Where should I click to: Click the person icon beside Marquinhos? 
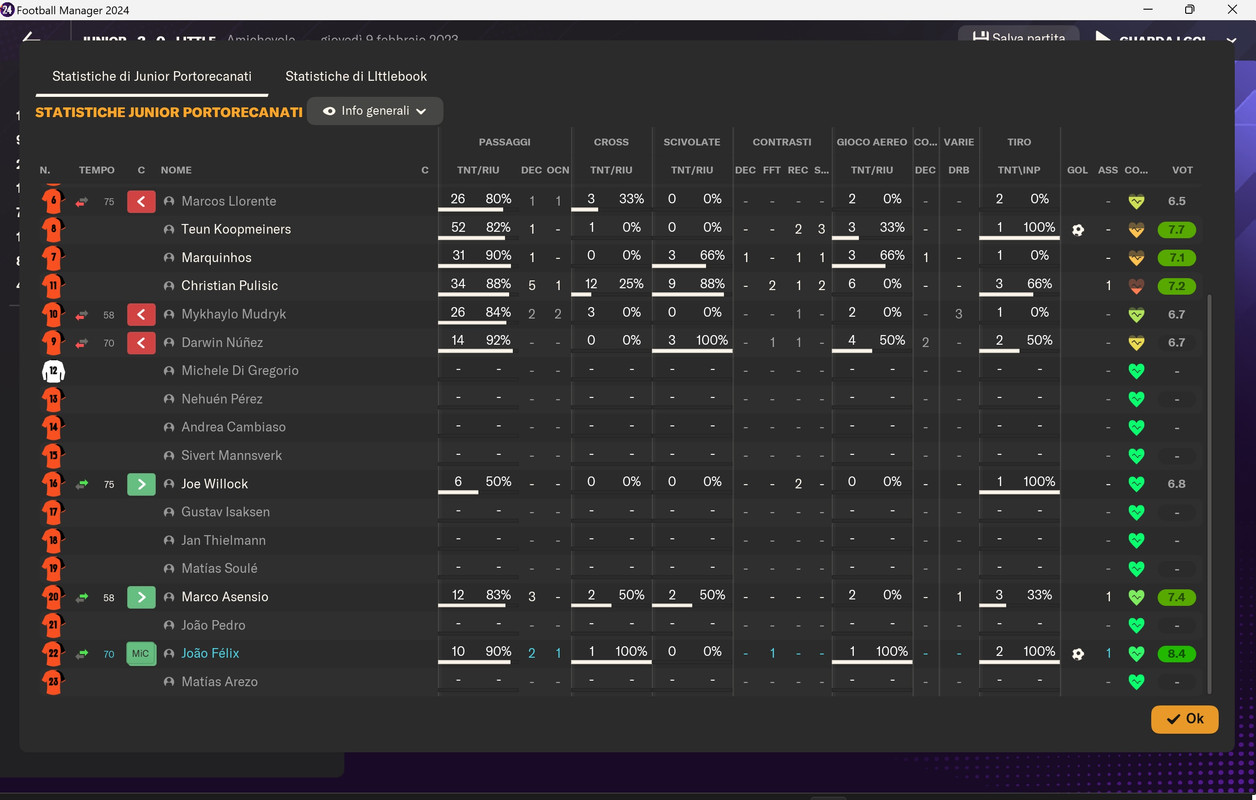click(x=169, y=258)
